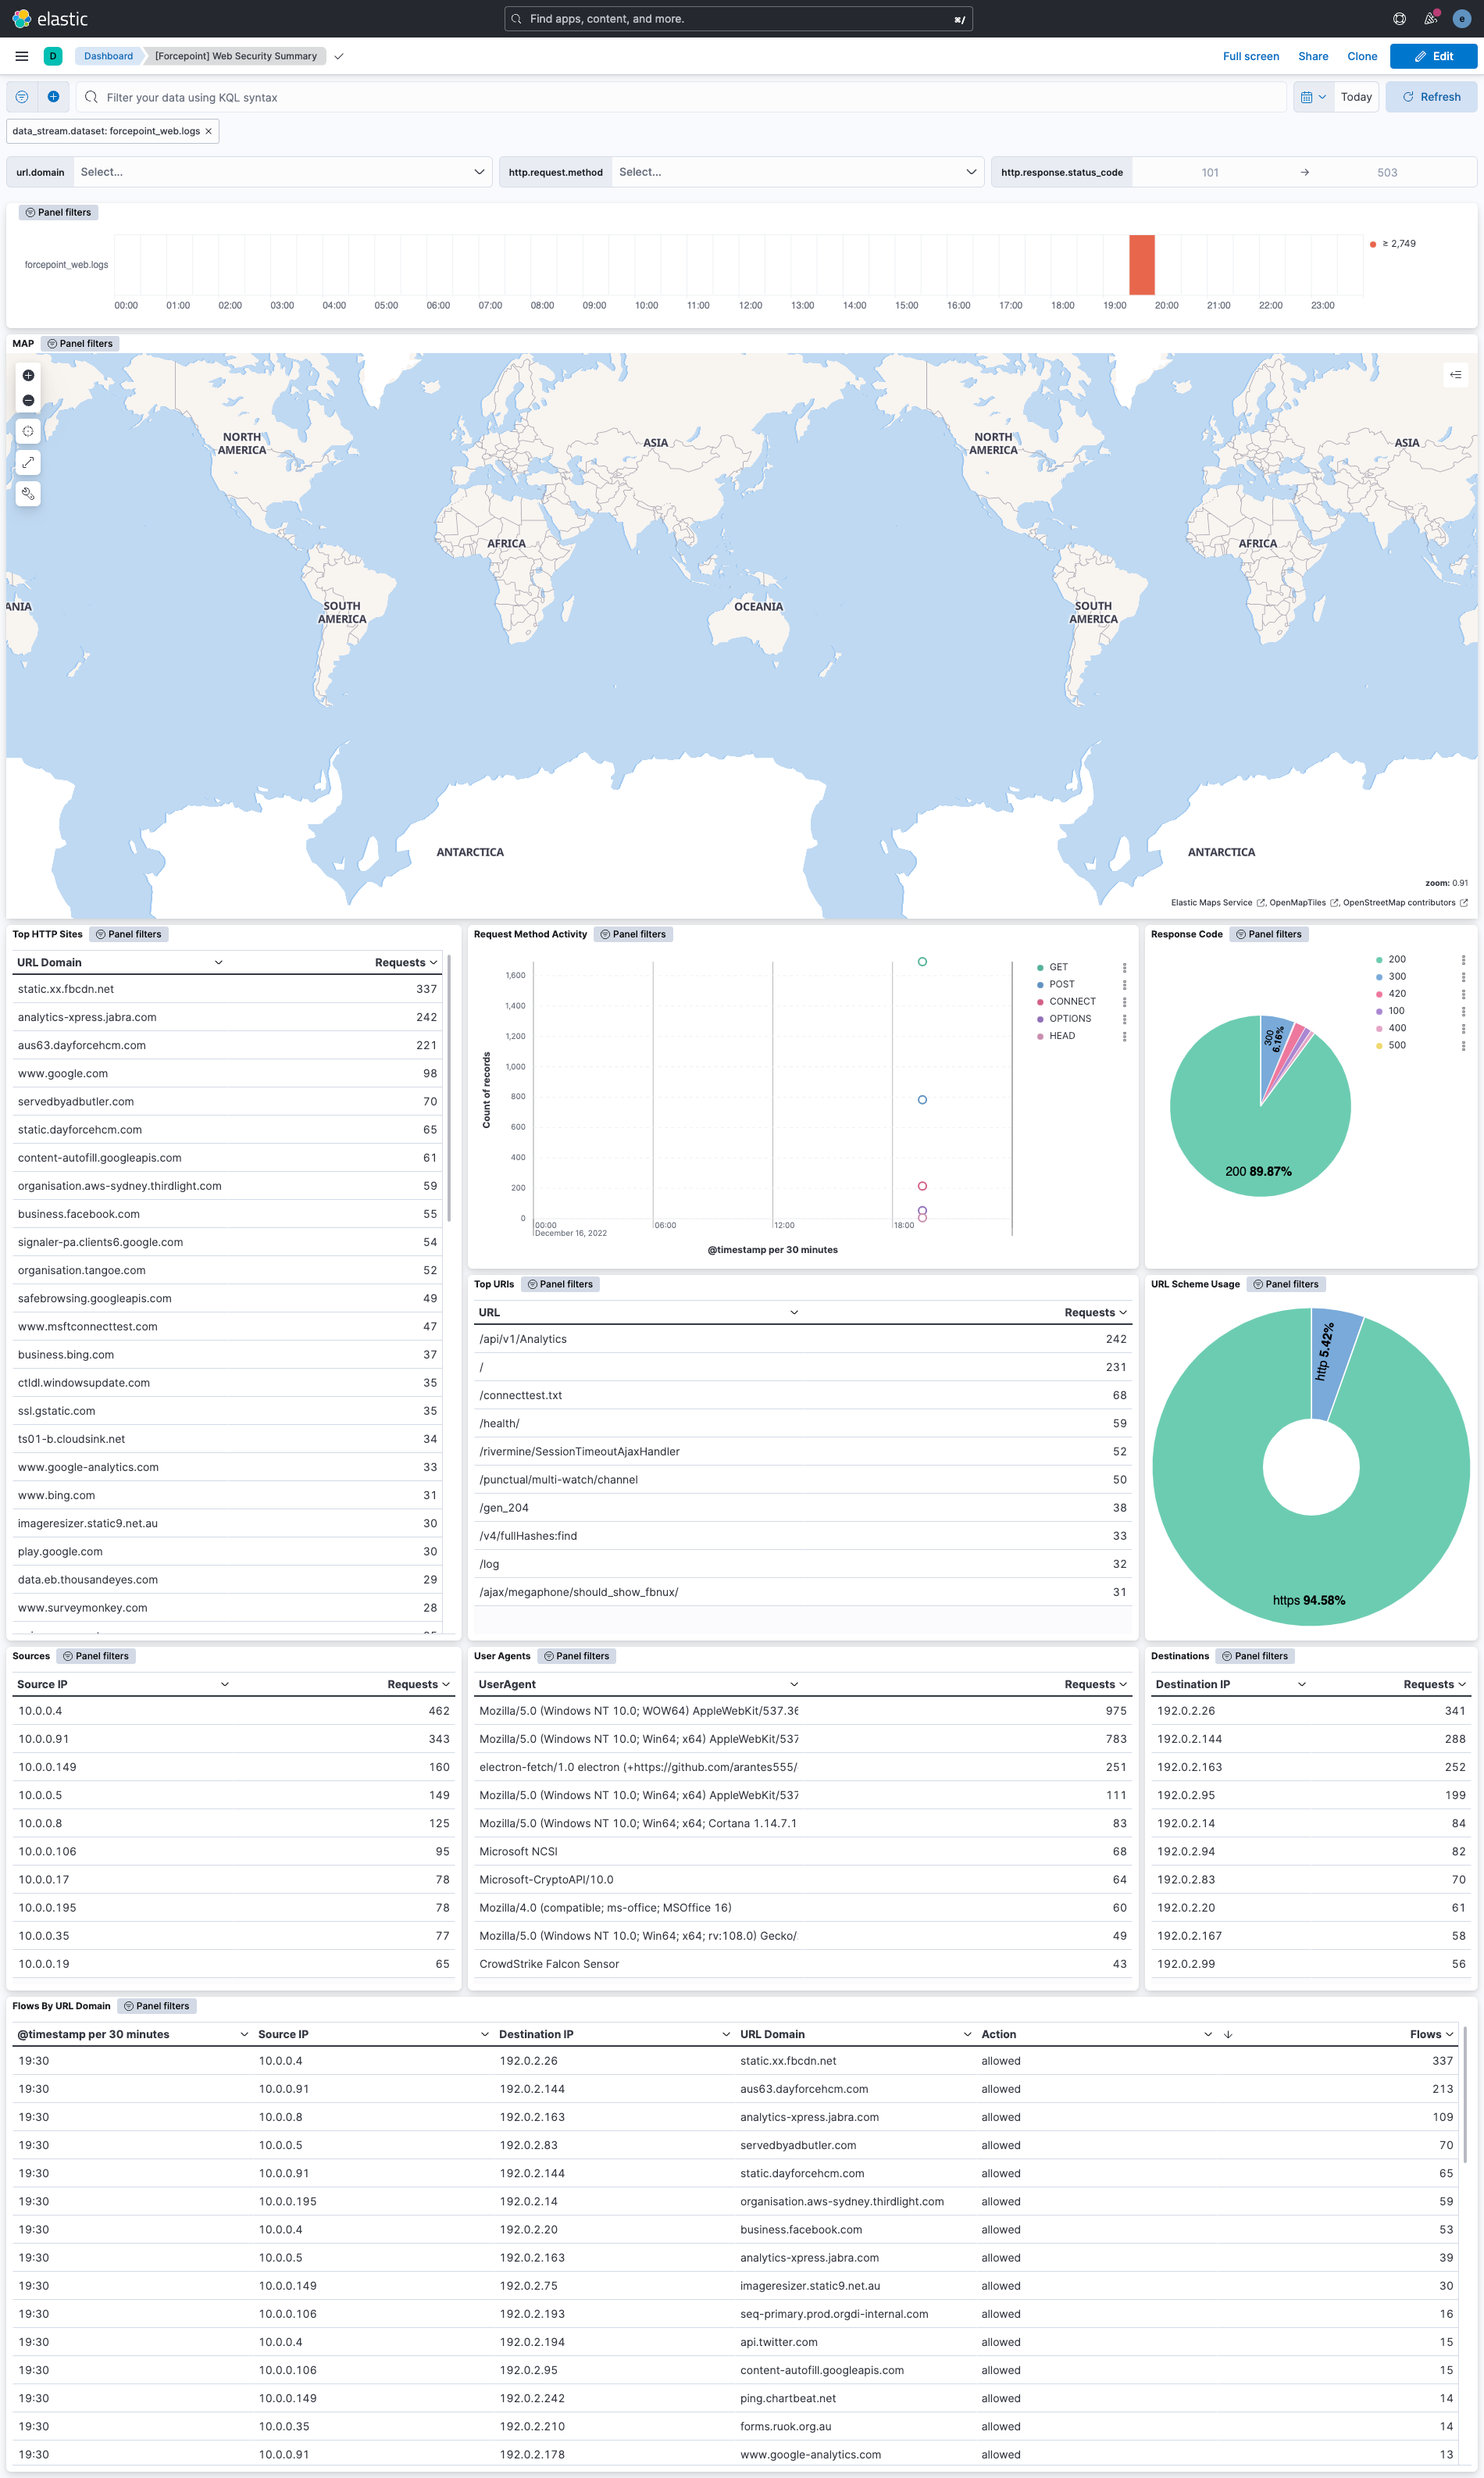Expand the Action column header menu
This screenshot has width=1484, height=2478.
pyautogui.click(x=1208, y=2034)
